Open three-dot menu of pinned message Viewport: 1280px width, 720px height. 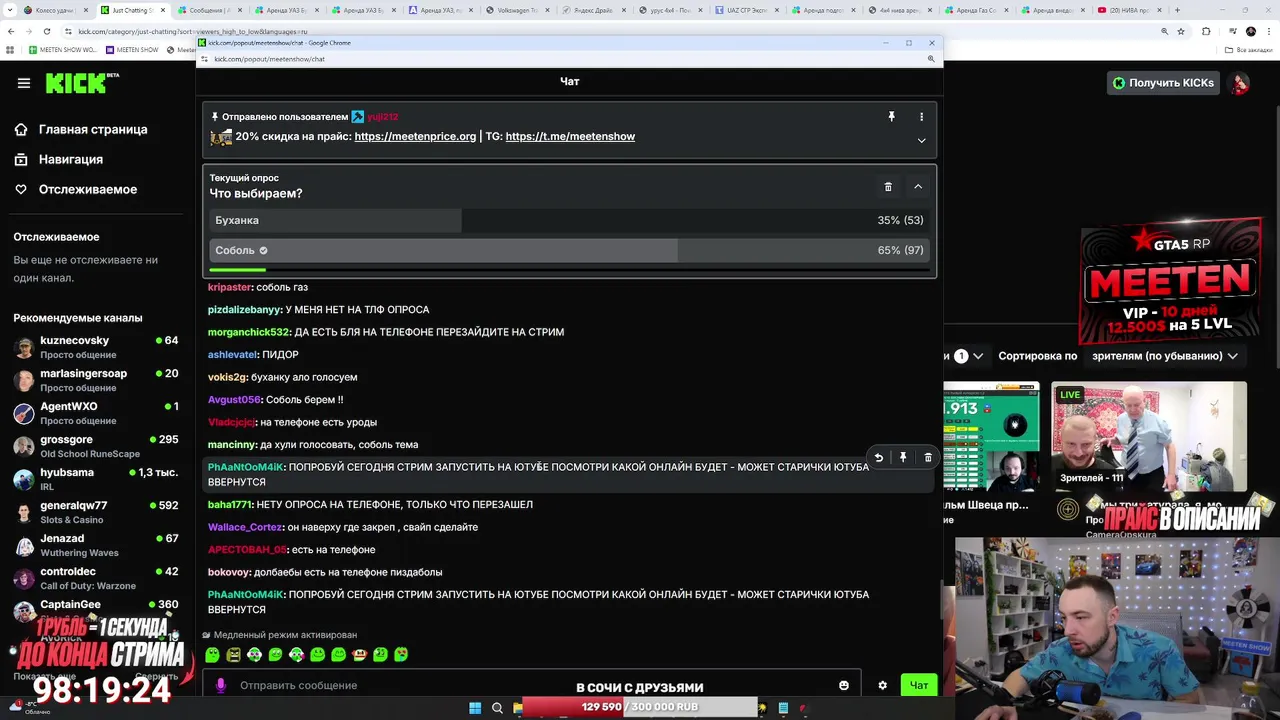tap(922, 117)
